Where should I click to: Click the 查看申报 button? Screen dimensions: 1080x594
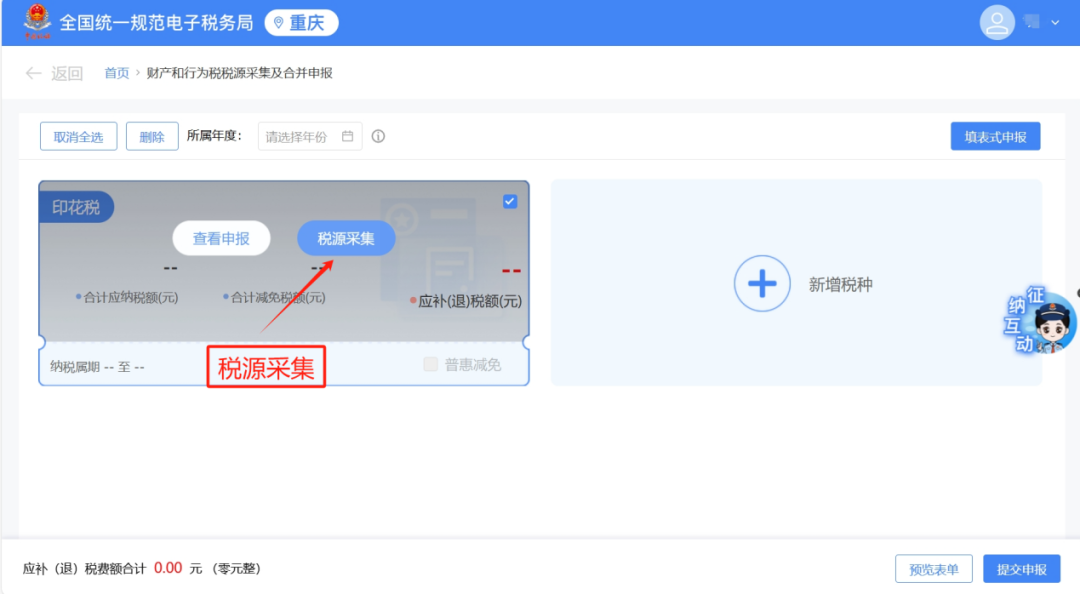pos(221,238)
